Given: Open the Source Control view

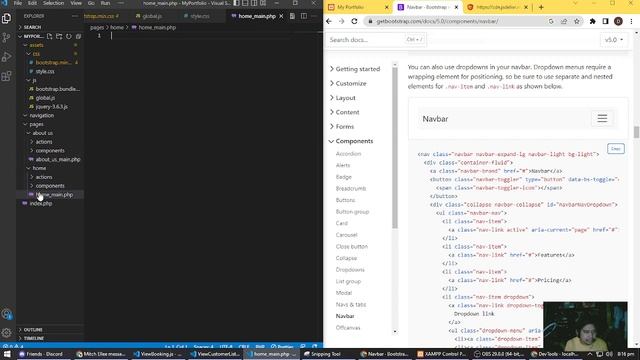Looking at the screenshot, I should 7,38.
